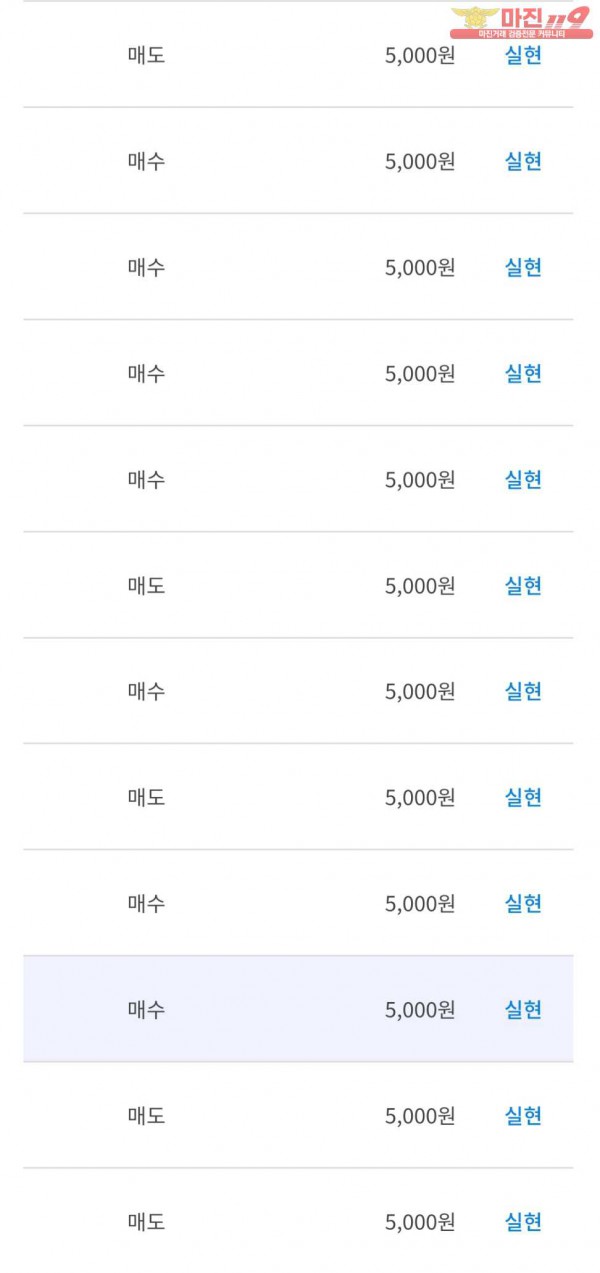Click 실현 in the eleventh row (매도)
Screen dimensions: 600x1273
pyautogui.click(x=523, y=1116)
